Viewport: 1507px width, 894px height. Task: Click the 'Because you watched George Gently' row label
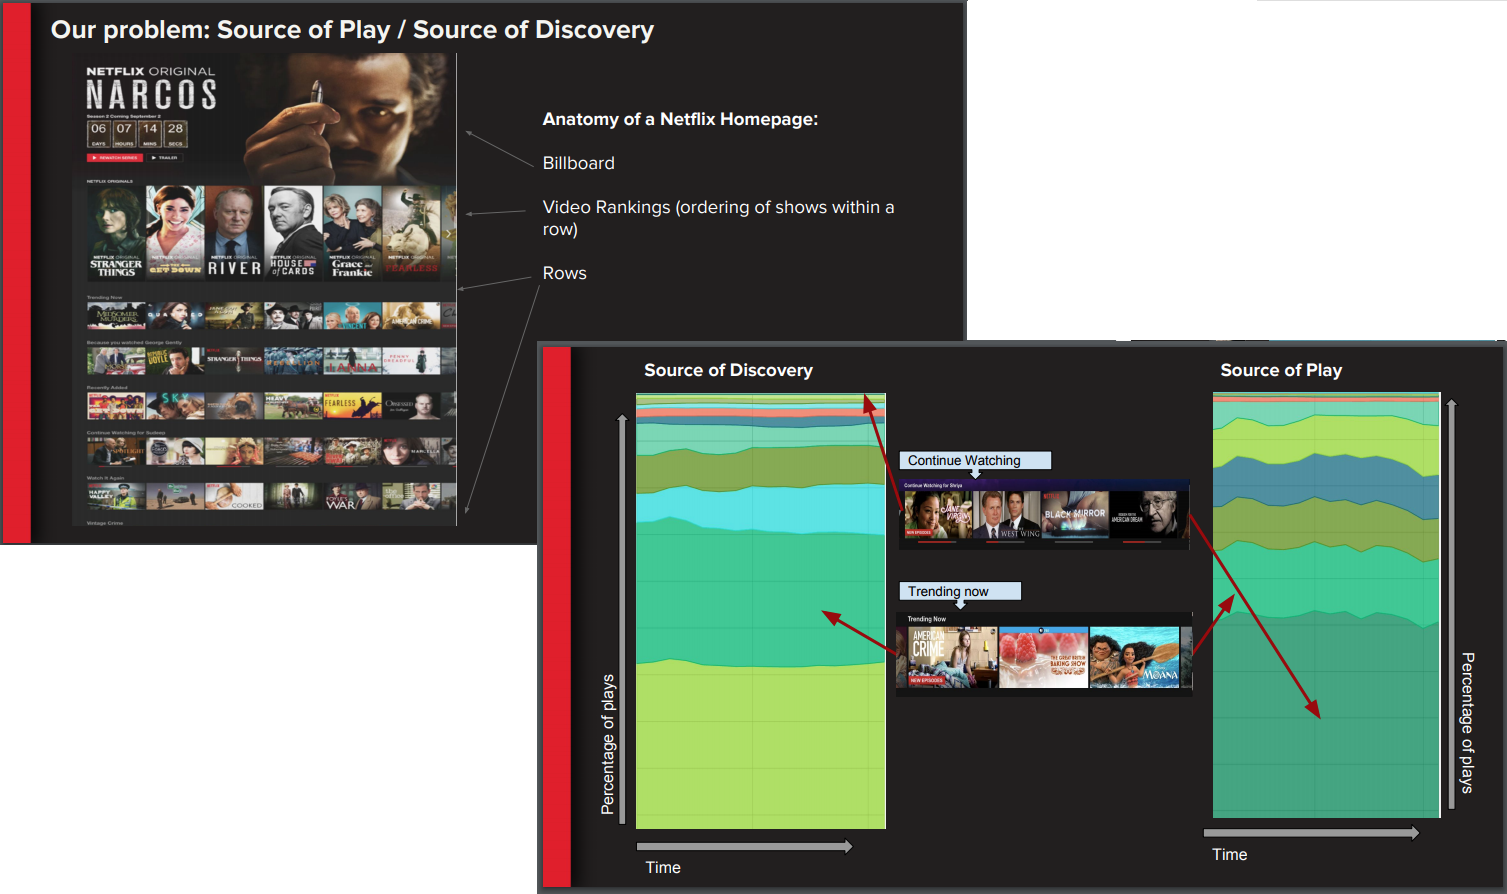pos(134,343)
